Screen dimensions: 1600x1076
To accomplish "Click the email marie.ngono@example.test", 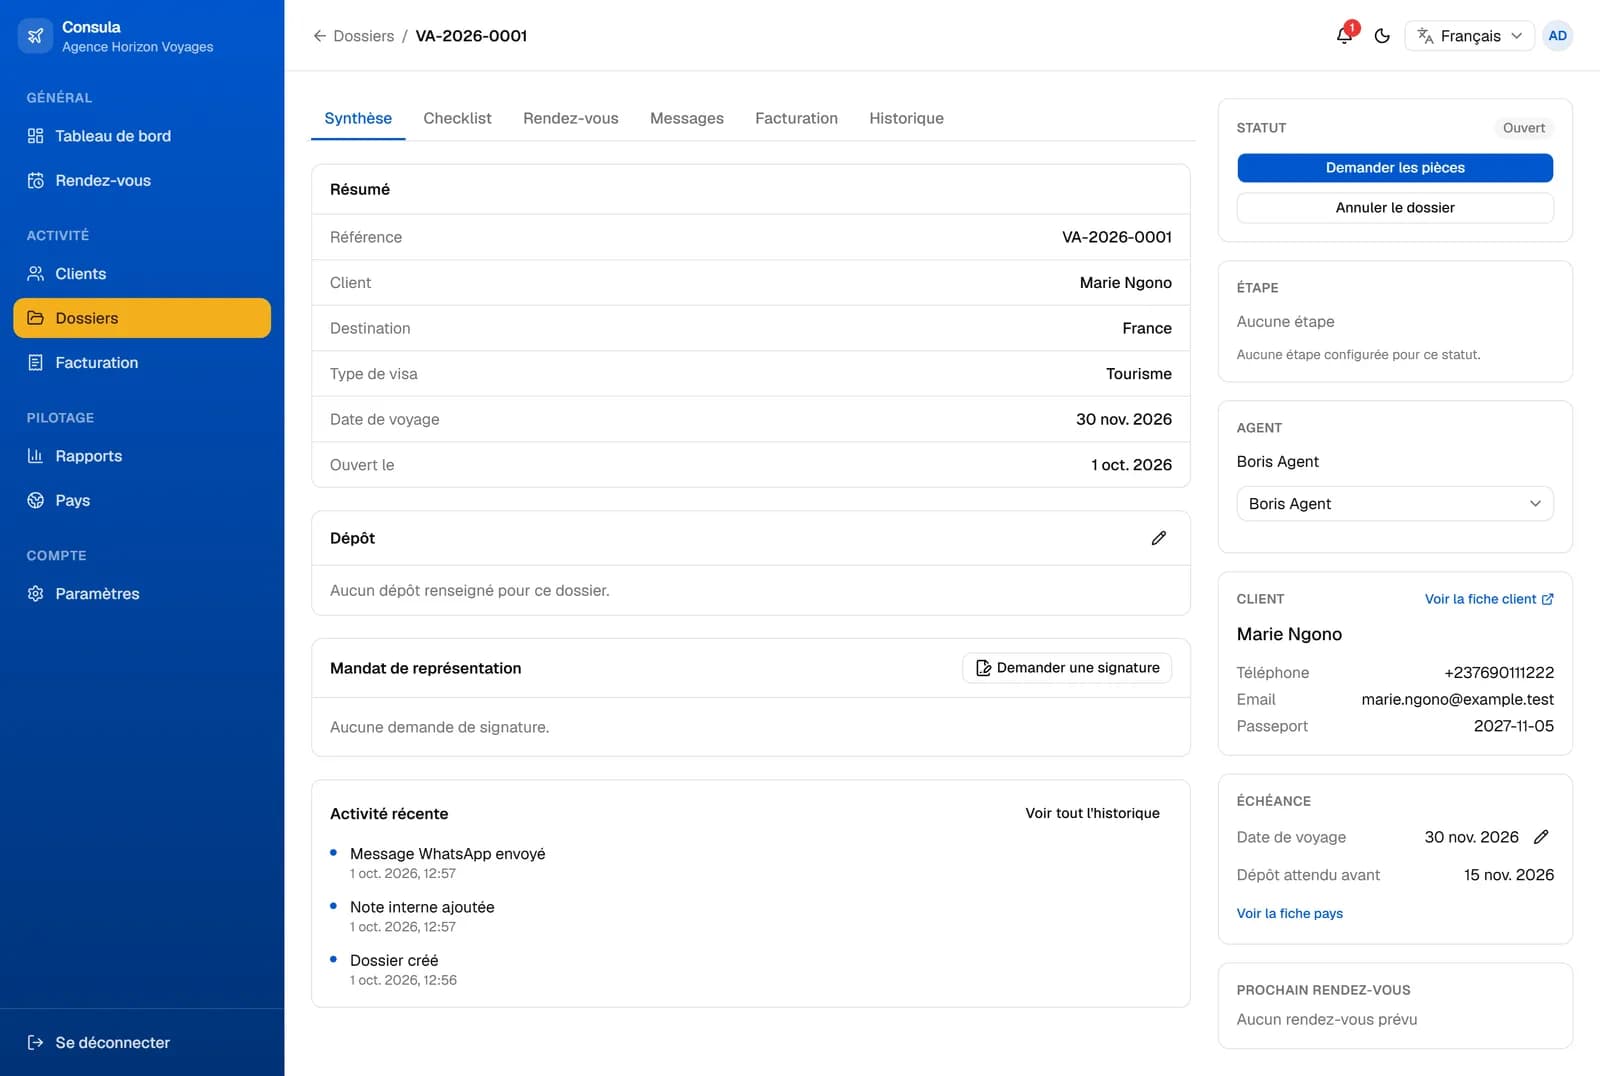I will click(1457, 700).
